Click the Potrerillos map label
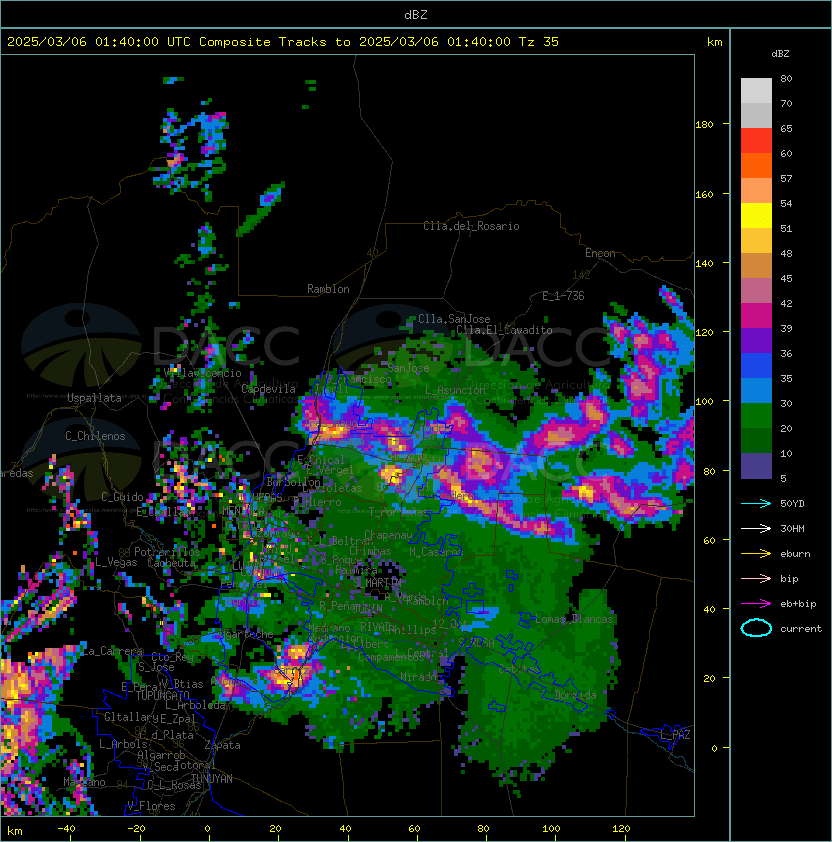Image resolution: width=832 pixels, height=842 pixels. (167, 552)
